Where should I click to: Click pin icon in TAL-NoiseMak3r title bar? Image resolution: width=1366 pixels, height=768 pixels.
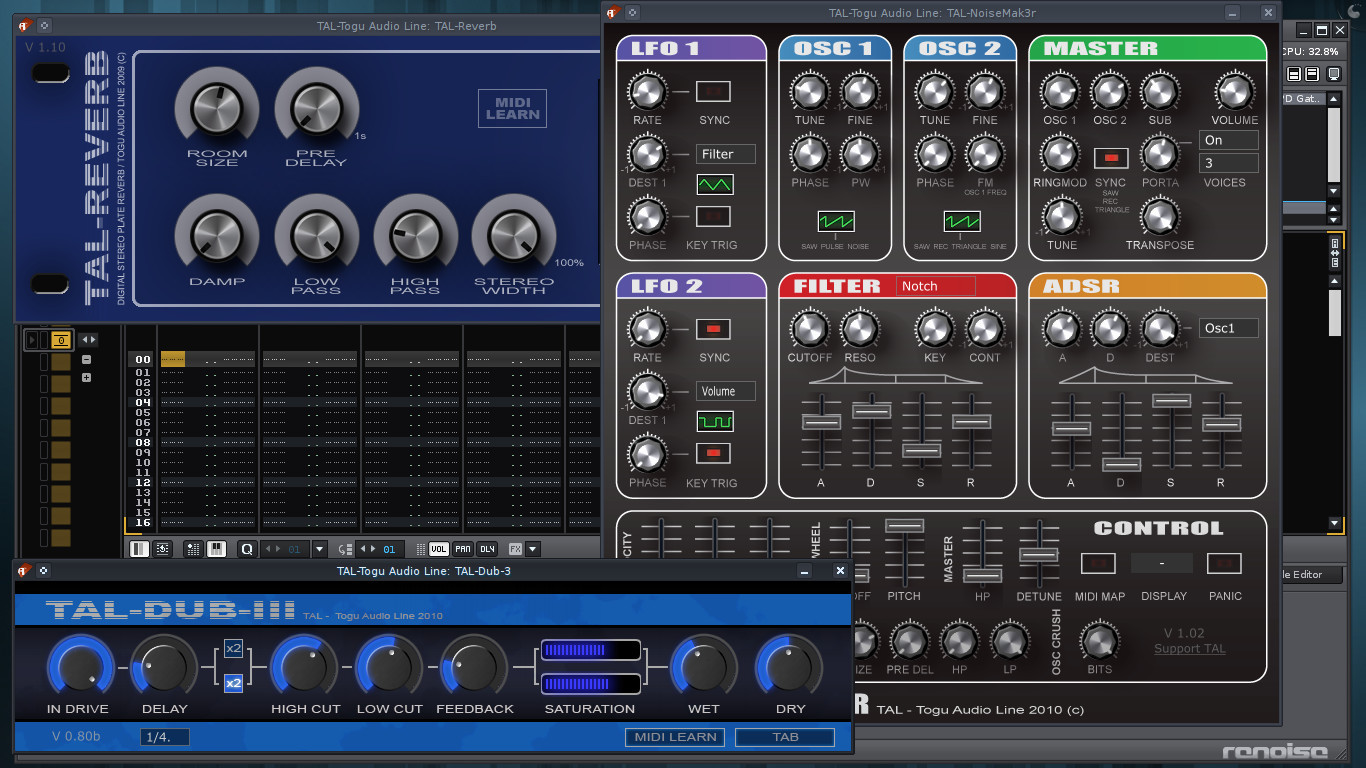pos(634,13)
